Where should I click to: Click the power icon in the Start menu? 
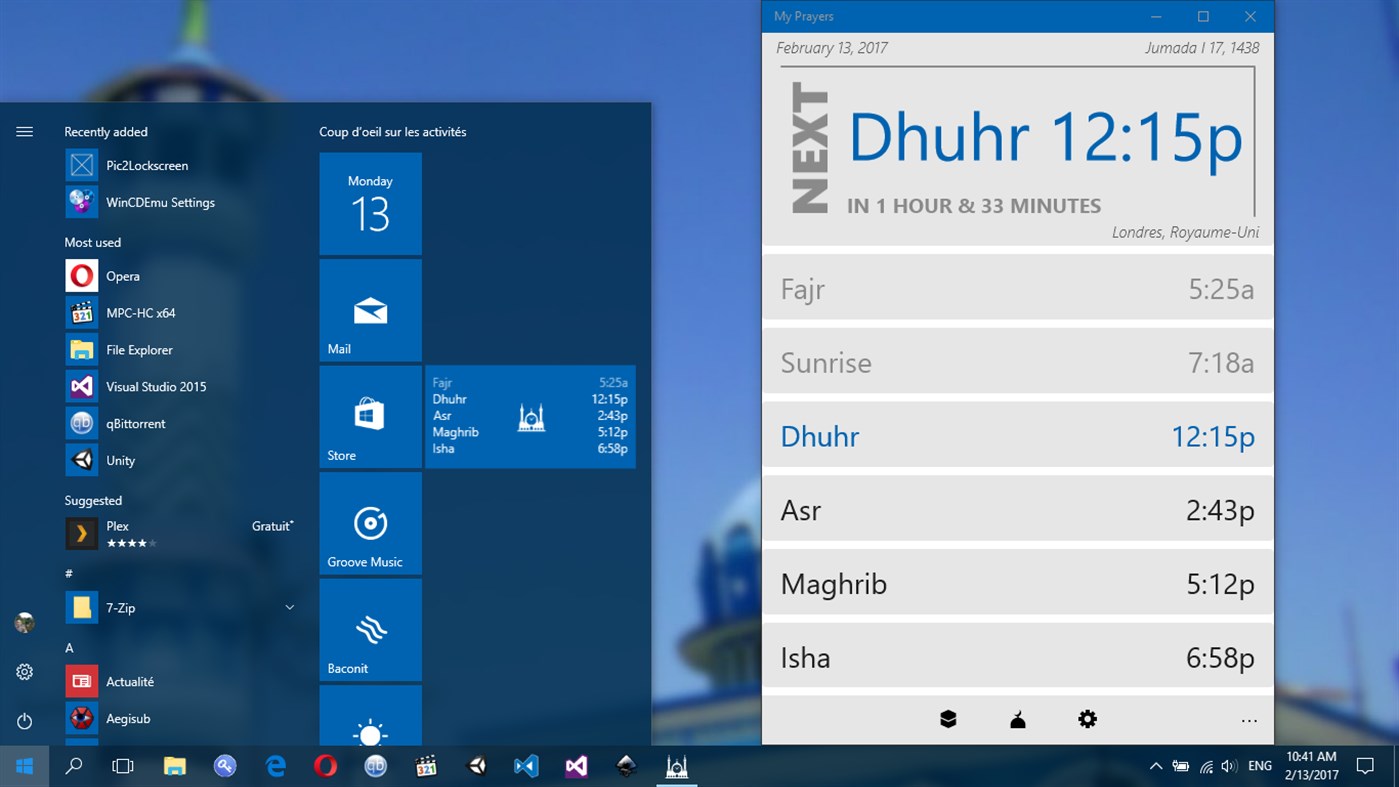click(24, 720)
